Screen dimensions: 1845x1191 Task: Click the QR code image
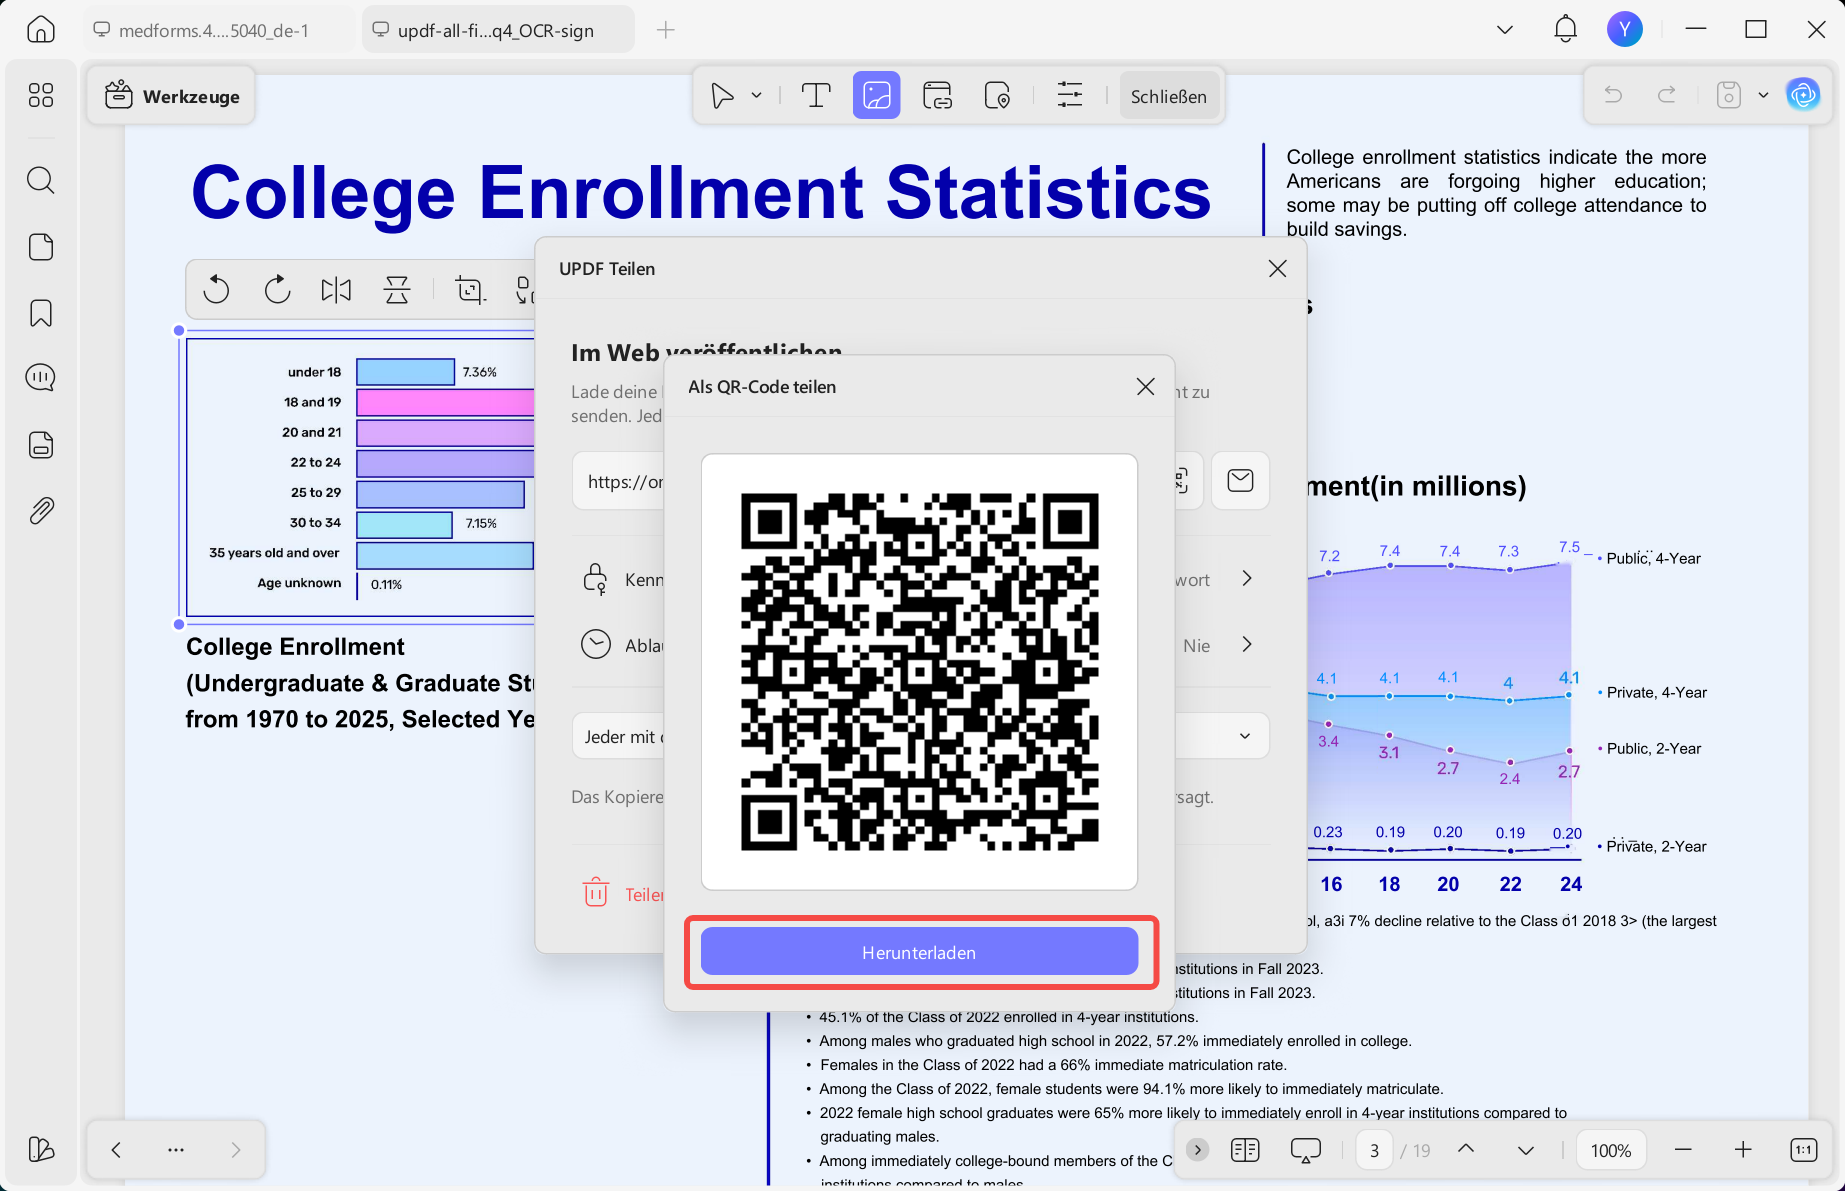tap(919, 671)
